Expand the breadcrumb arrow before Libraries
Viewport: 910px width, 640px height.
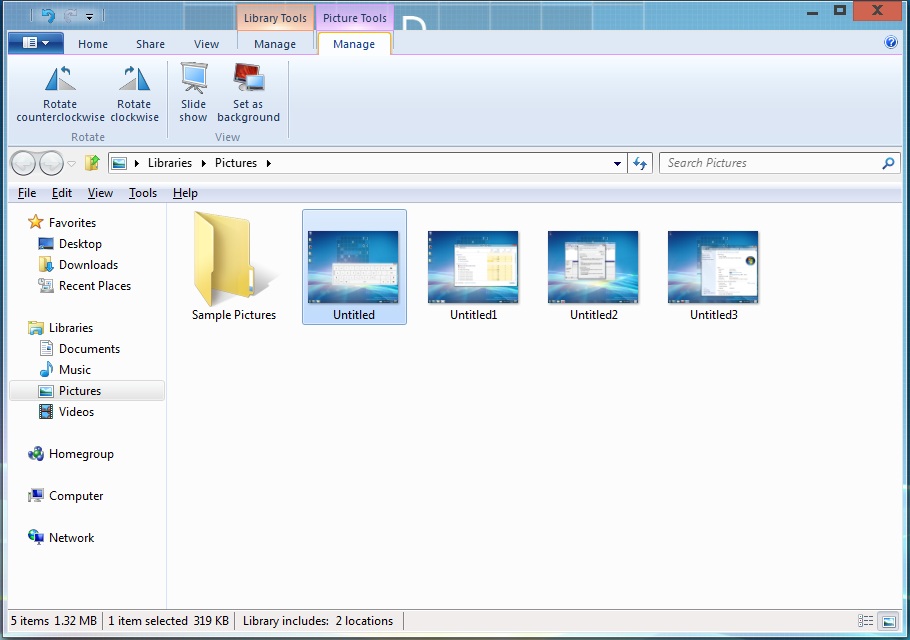coord(137,163)
